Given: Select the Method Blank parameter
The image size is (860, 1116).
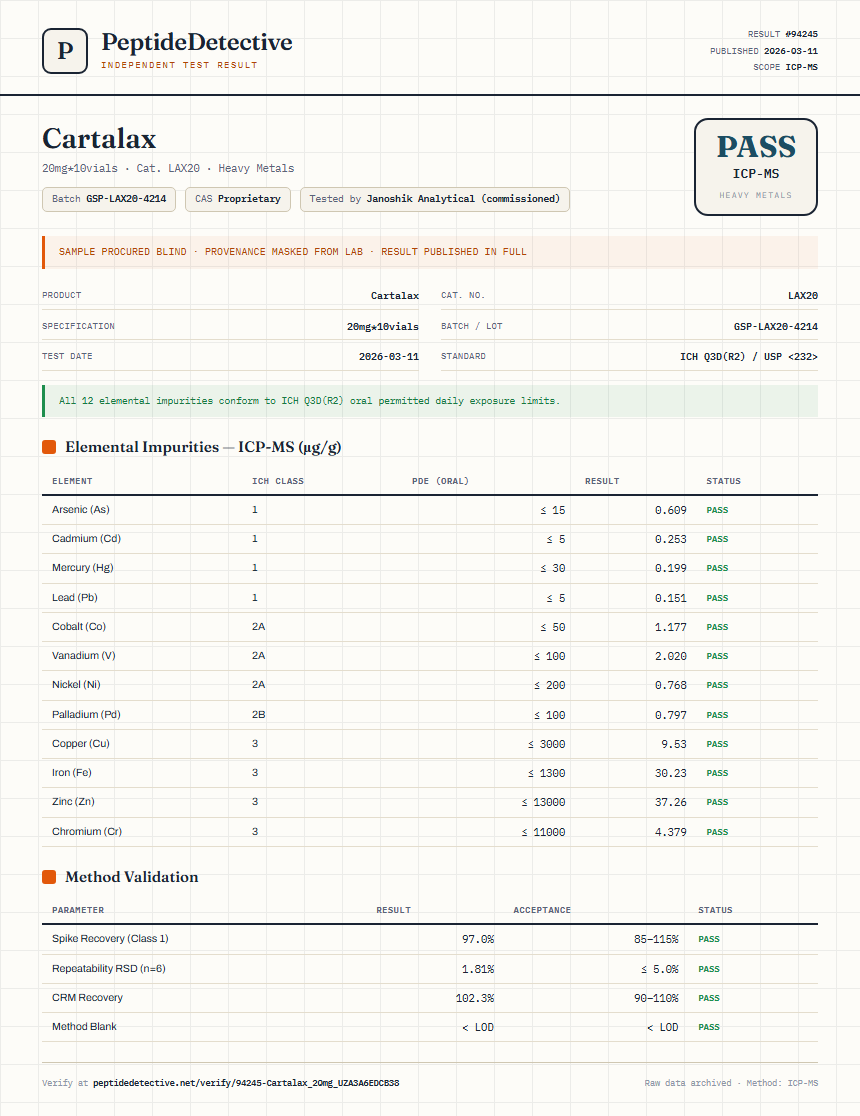Looking at the screenshot, I should click(x=84, y=1026).
